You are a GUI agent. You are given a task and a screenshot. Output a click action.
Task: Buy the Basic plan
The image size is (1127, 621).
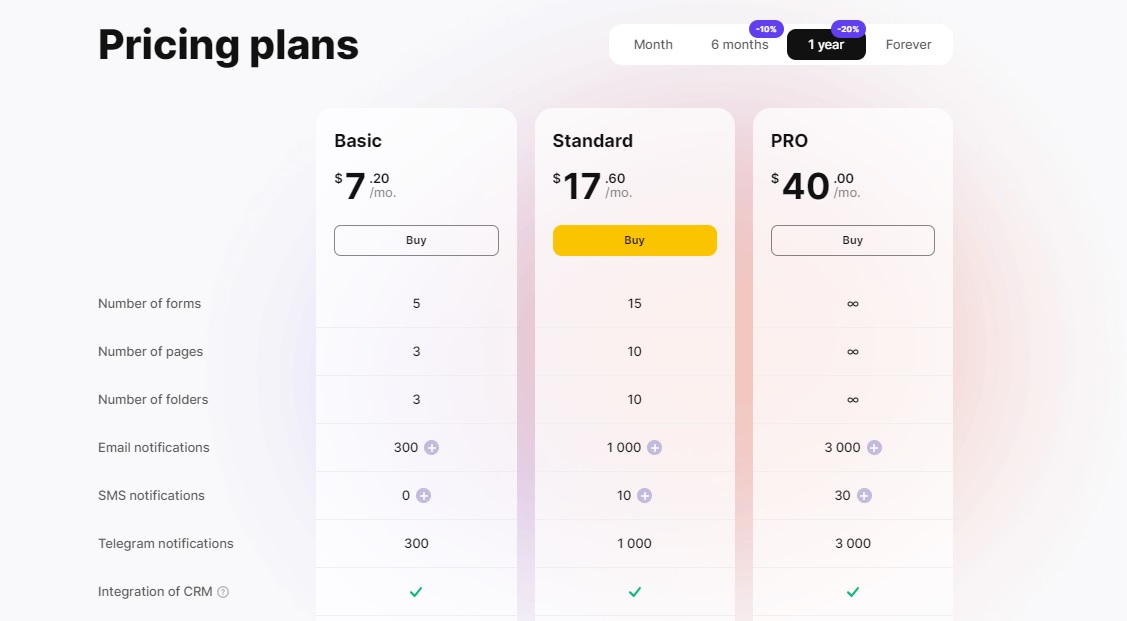[x=416, y=240]
